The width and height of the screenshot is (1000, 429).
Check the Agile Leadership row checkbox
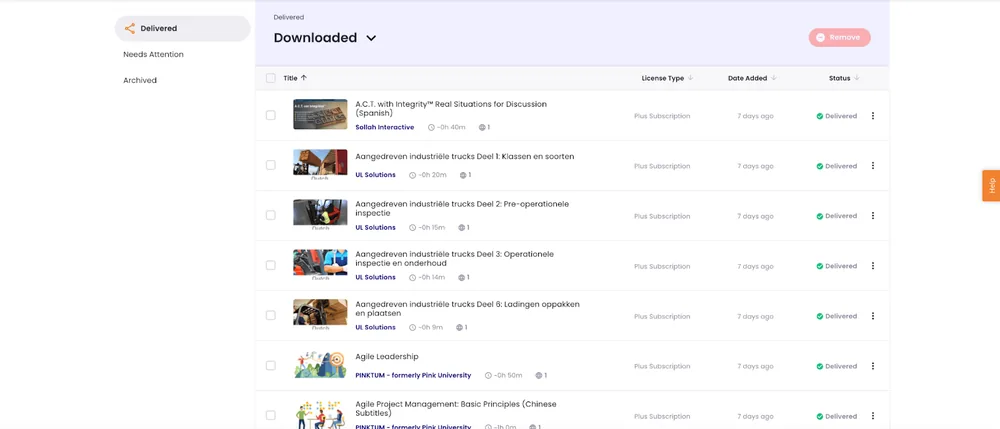click(271, 365)
